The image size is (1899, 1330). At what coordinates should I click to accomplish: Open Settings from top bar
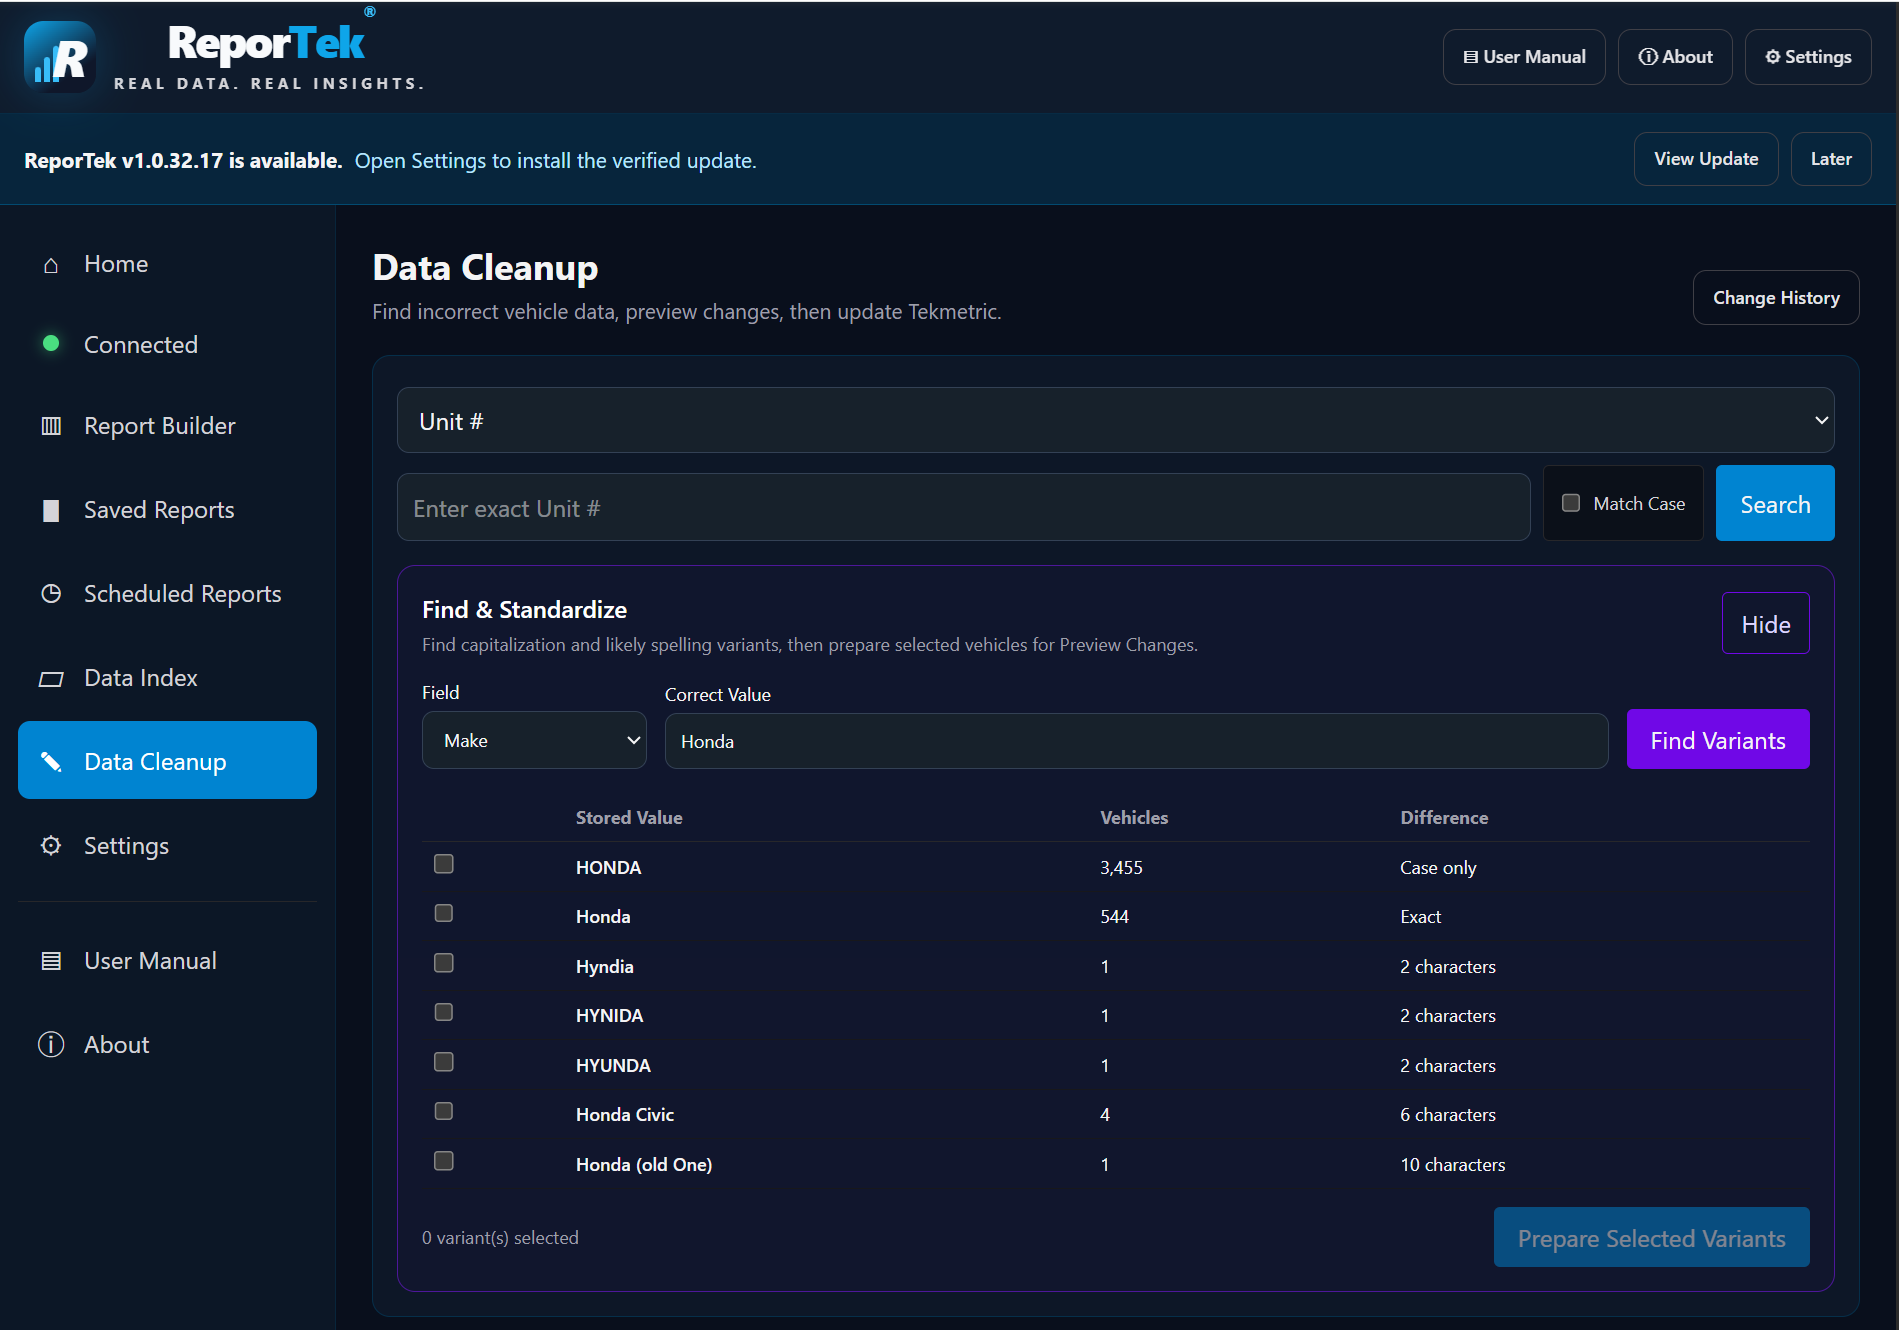pos(1807,57)
